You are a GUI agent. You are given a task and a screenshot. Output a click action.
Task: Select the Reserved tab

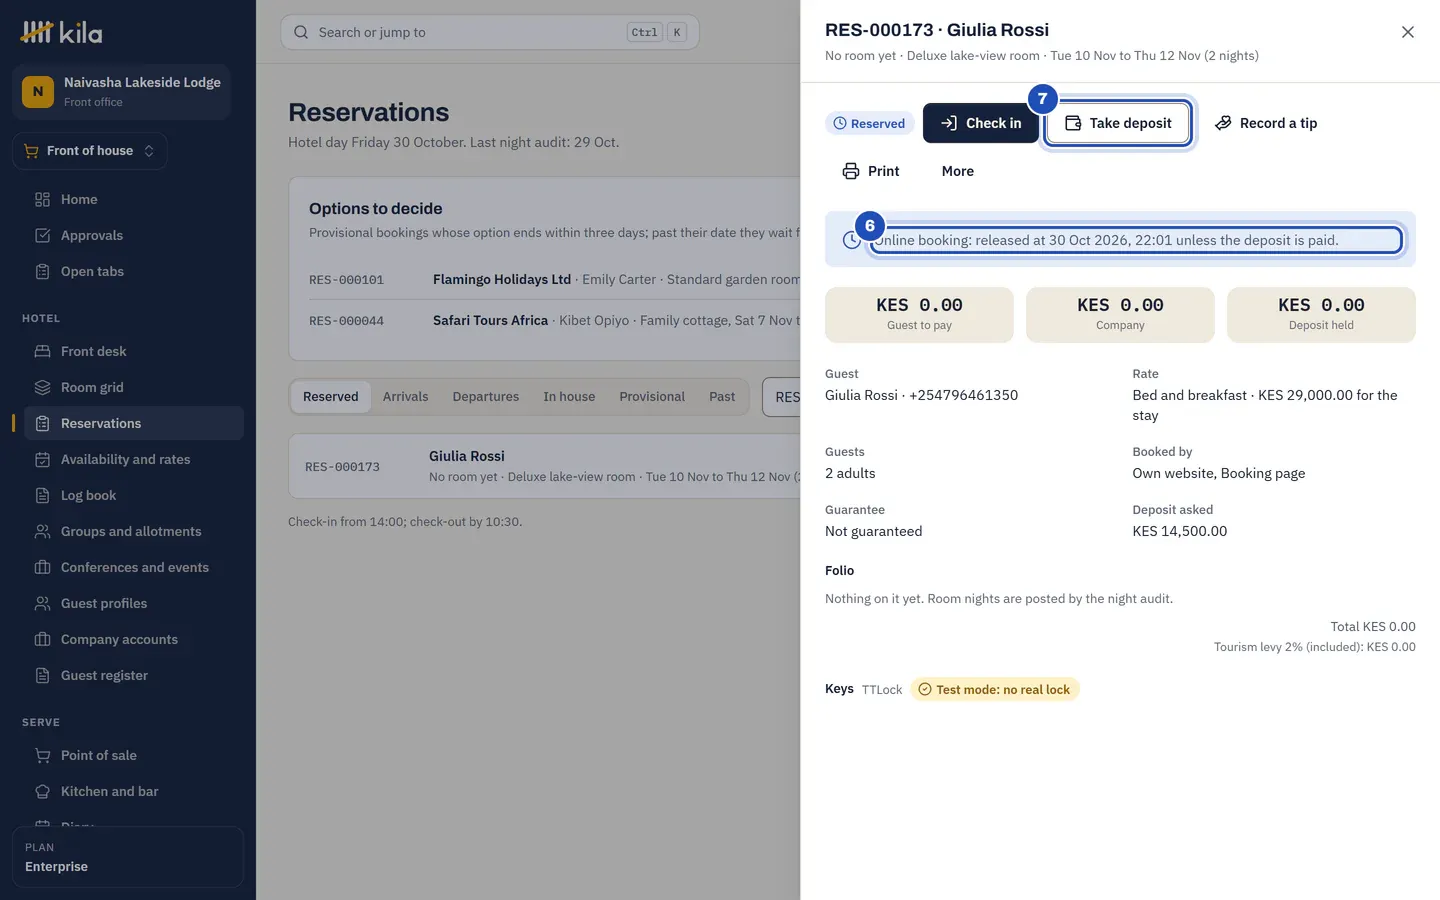(331, 397)
